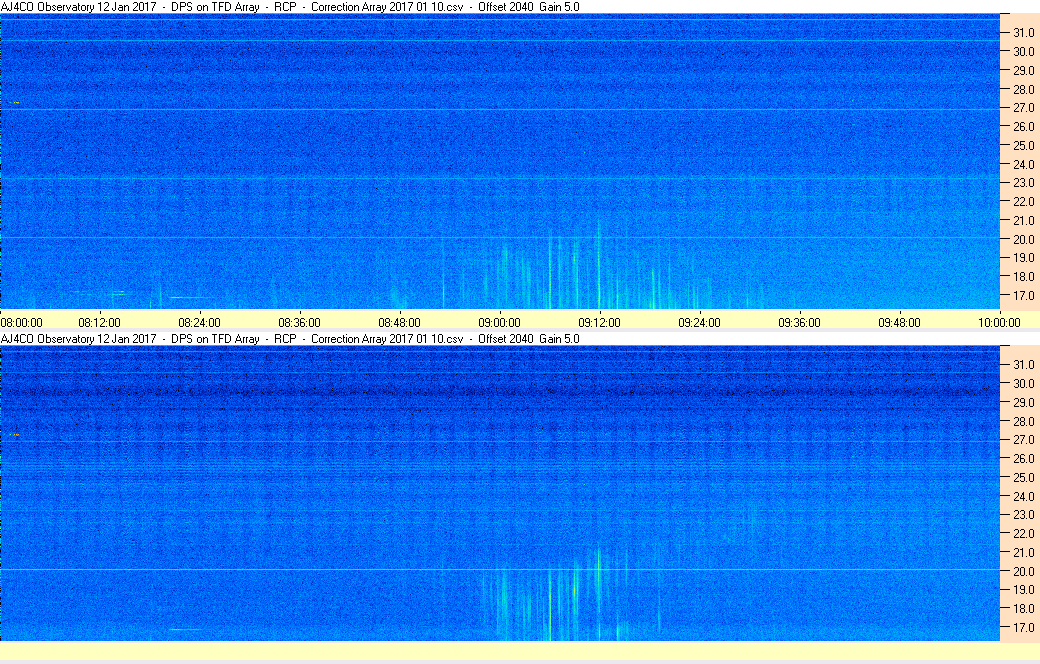Click 18.0 frequency label on lower spectrogram
Viewport: 1040px width, 664px height.
1023,609
